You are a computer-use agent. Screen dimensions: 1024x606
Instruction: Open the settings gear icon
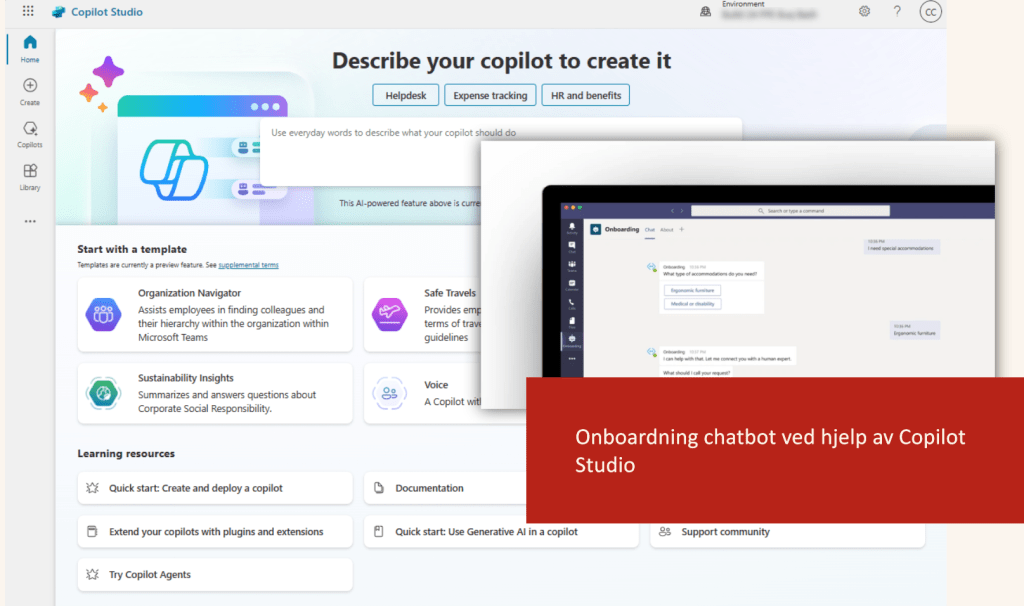[x=865, y=12]
